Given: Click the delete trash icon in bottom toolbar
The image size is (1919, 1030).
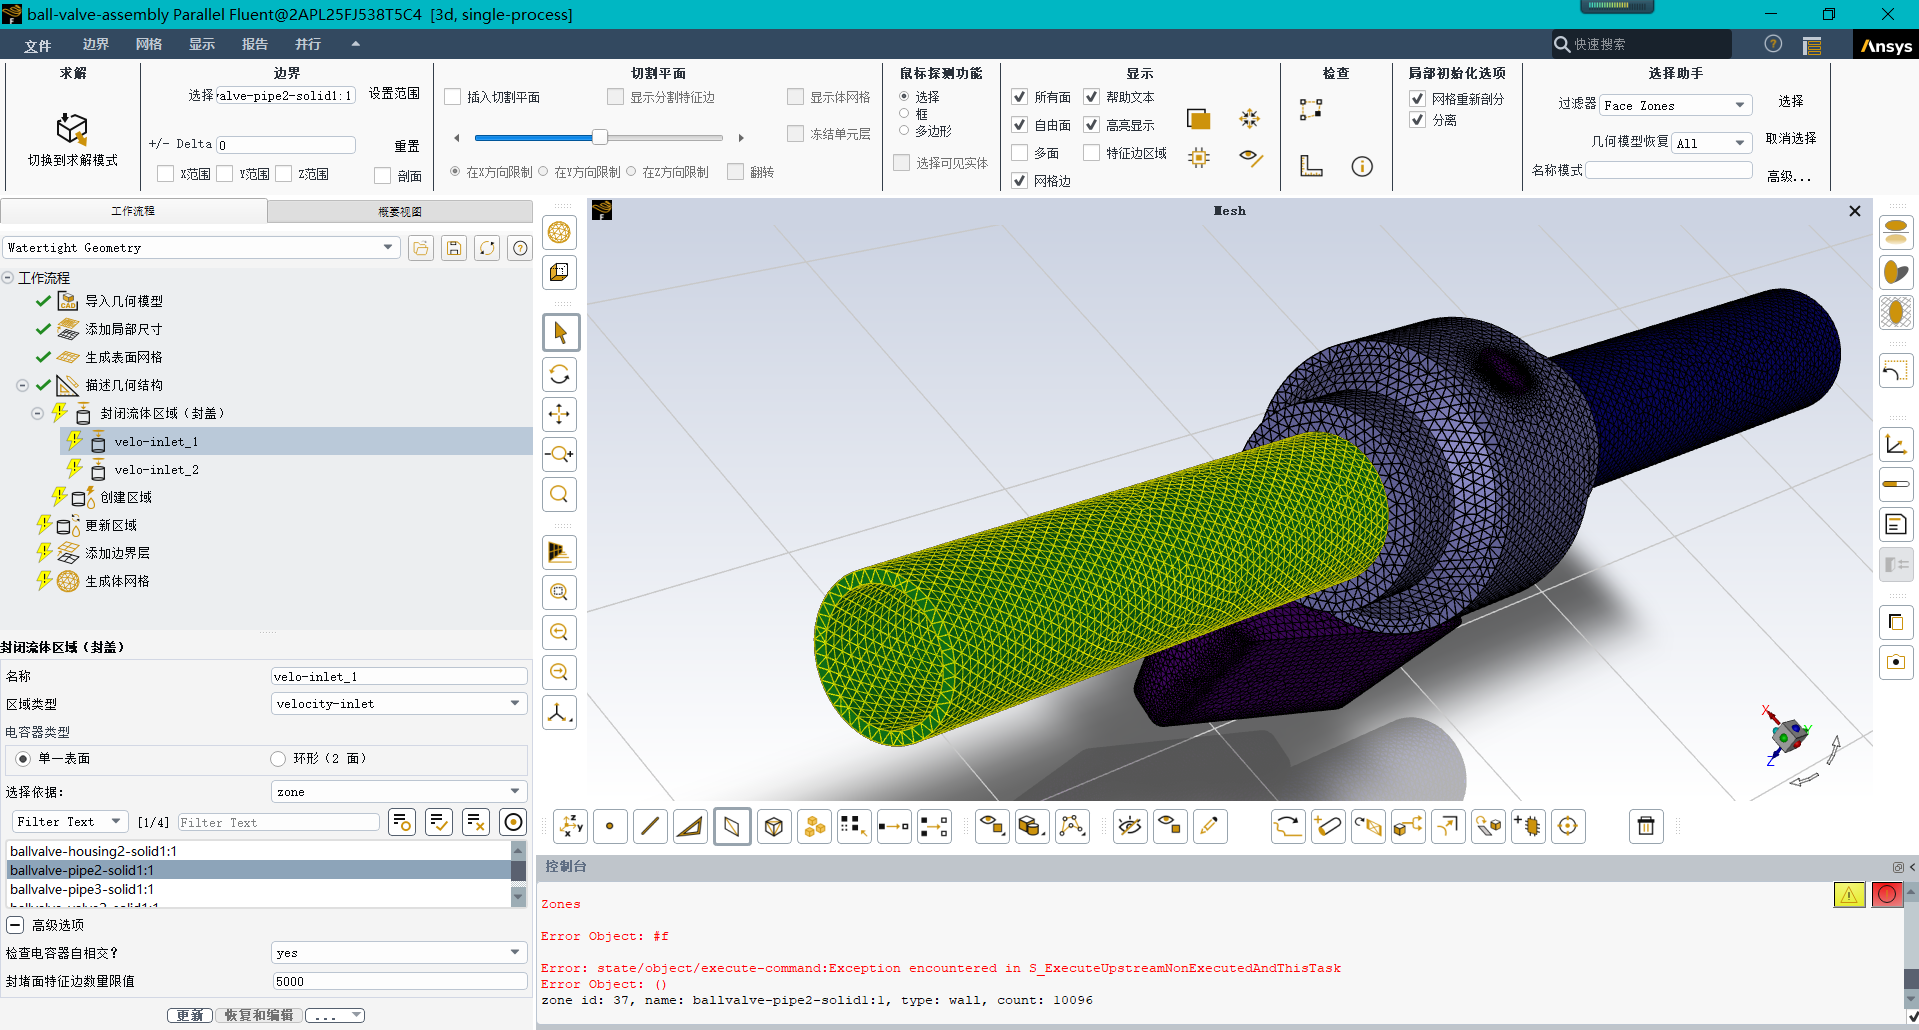Looking at the screenshot, I should [x=1646, y=826].
